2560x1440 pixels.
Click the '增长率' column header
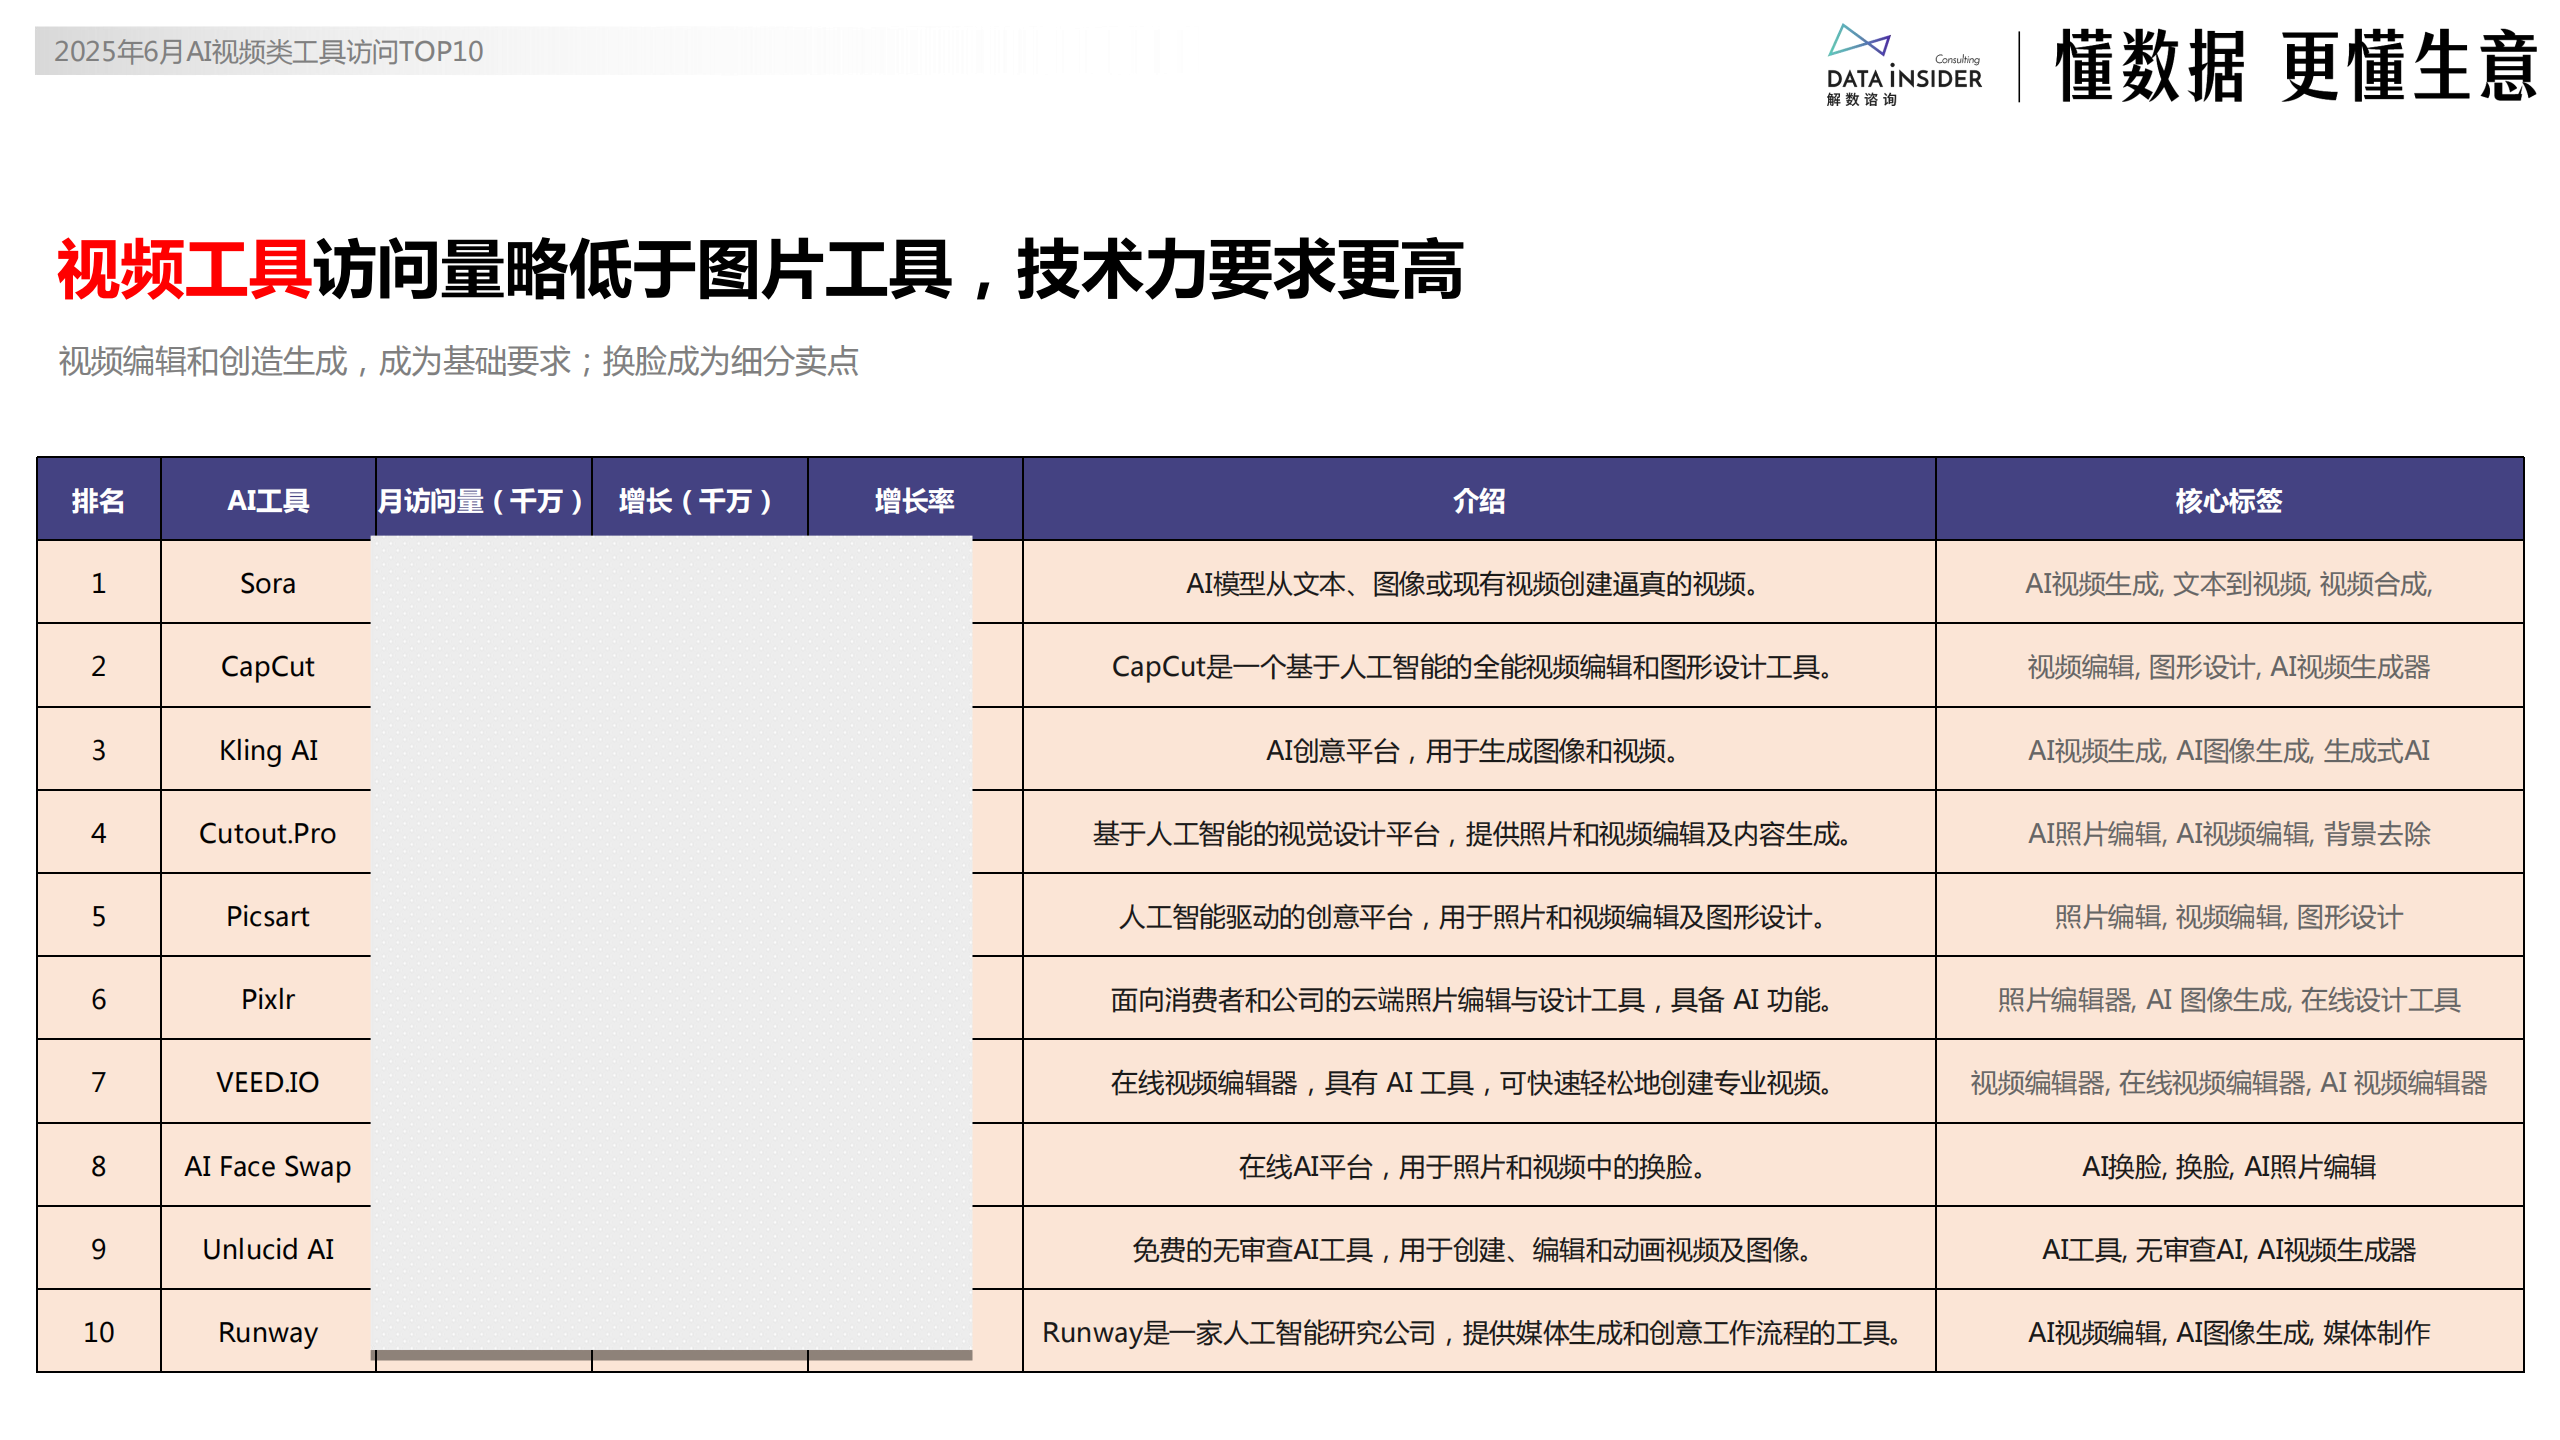click(914, 500)
